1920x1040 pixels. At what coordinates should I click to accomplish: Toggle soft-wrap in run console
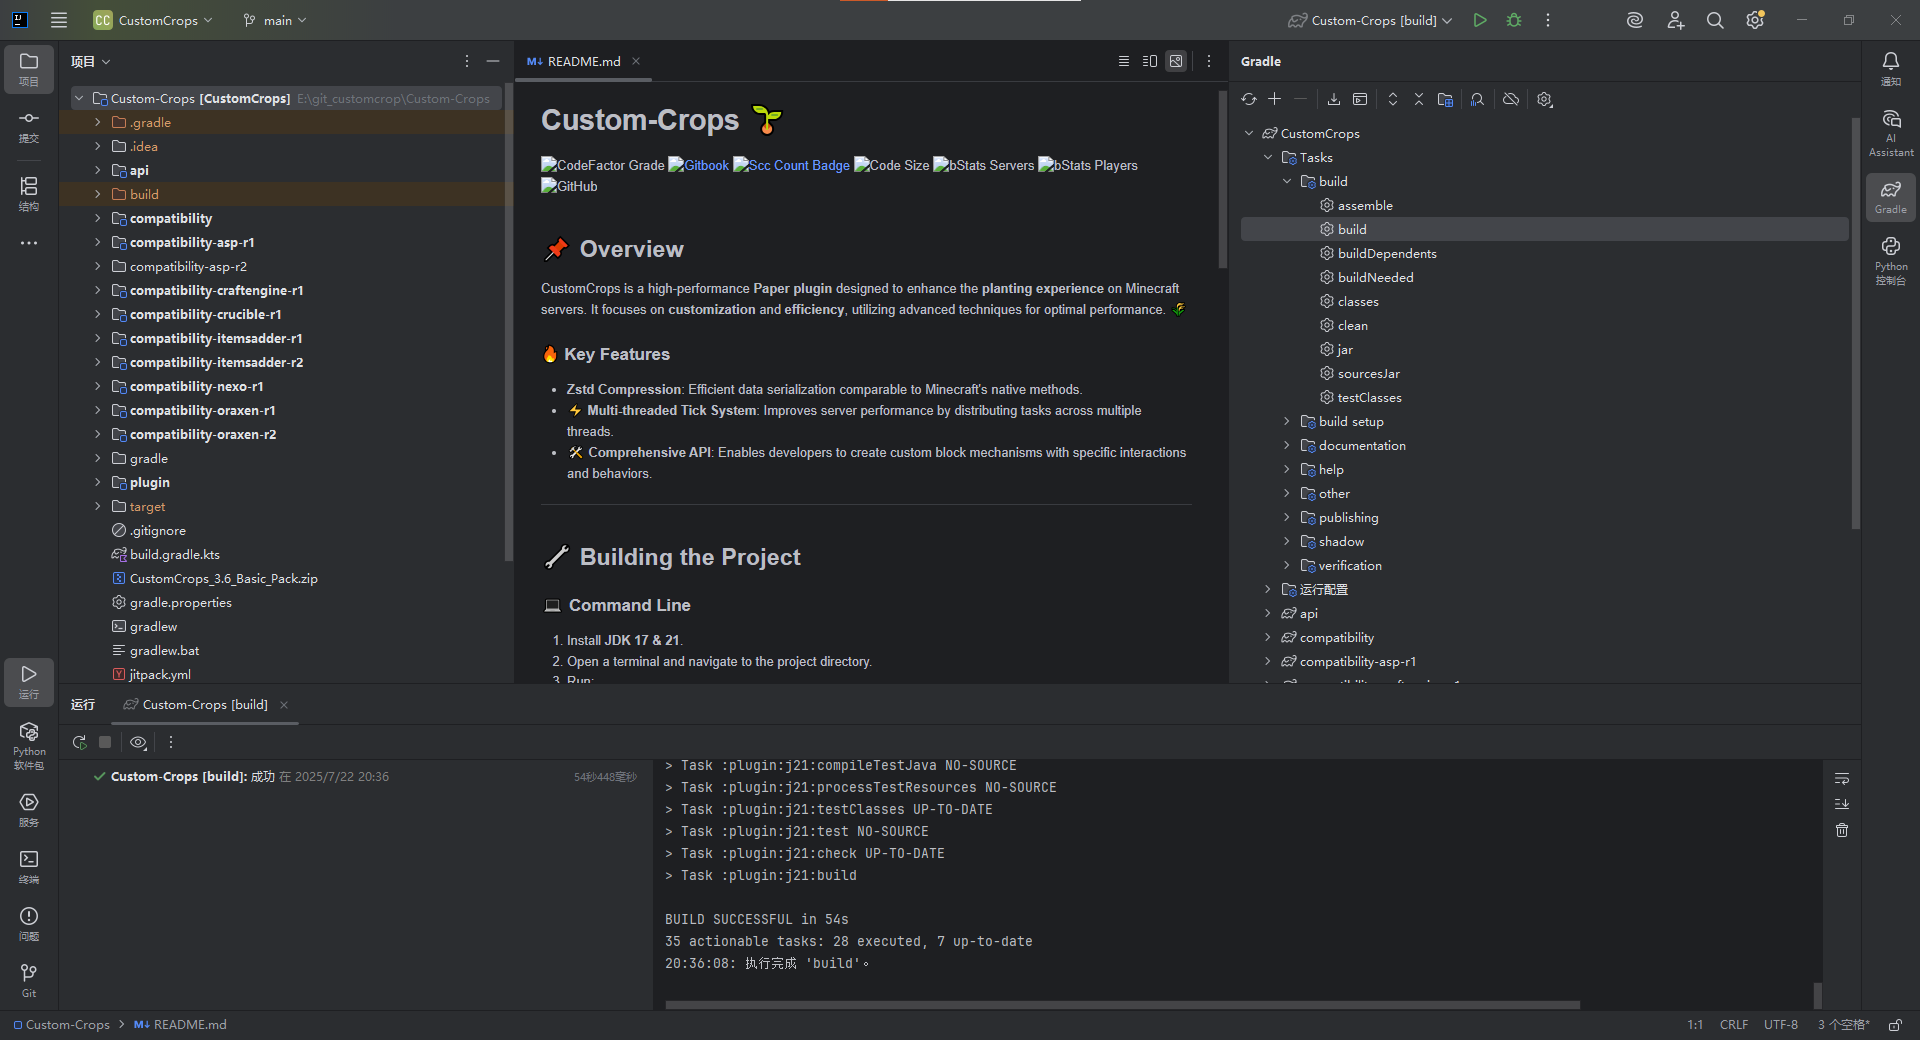tap(1842, 778)
